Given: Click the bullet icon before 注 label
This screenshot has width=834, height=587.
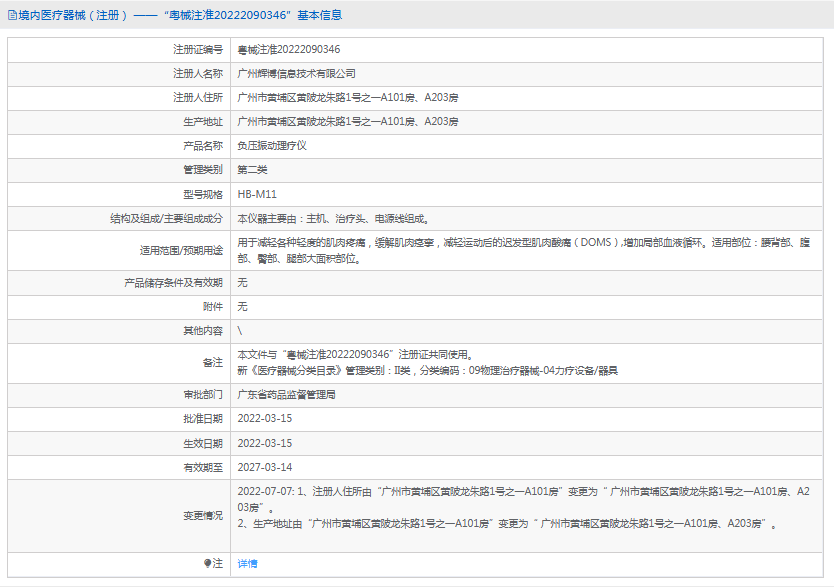Looking at the screenshot, I should tap(207, 563).
